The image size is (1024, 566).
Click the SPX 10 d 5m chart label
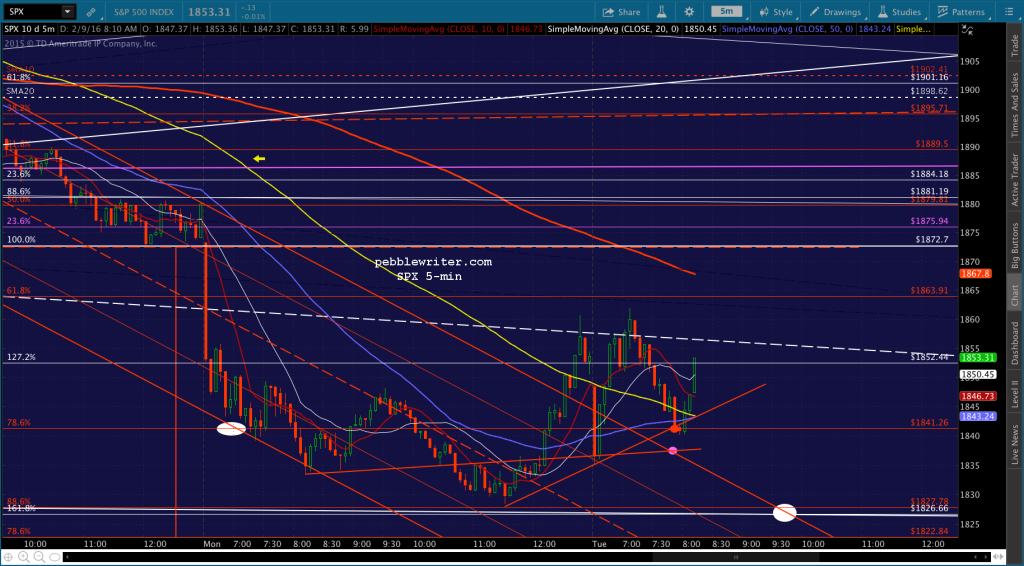(30, 29)
